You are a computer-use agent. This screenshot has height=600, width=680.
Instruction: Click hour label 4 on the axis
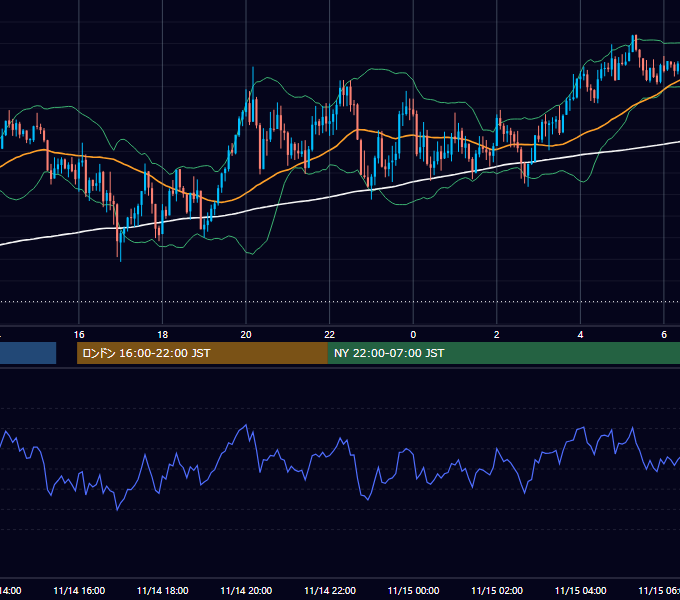click(580, 335)
